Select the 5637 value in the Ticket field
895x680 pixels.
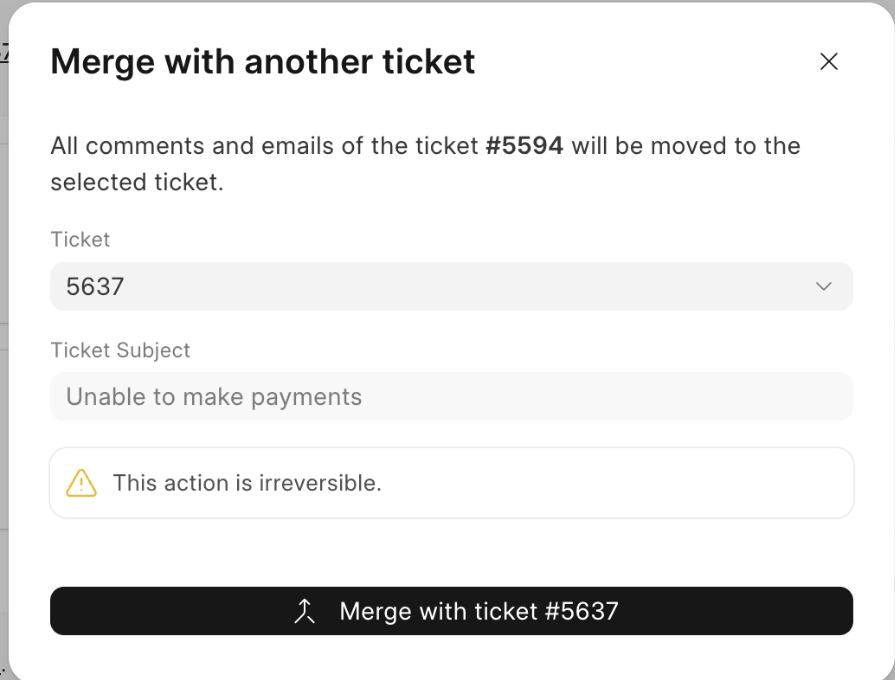pos(95,287)
